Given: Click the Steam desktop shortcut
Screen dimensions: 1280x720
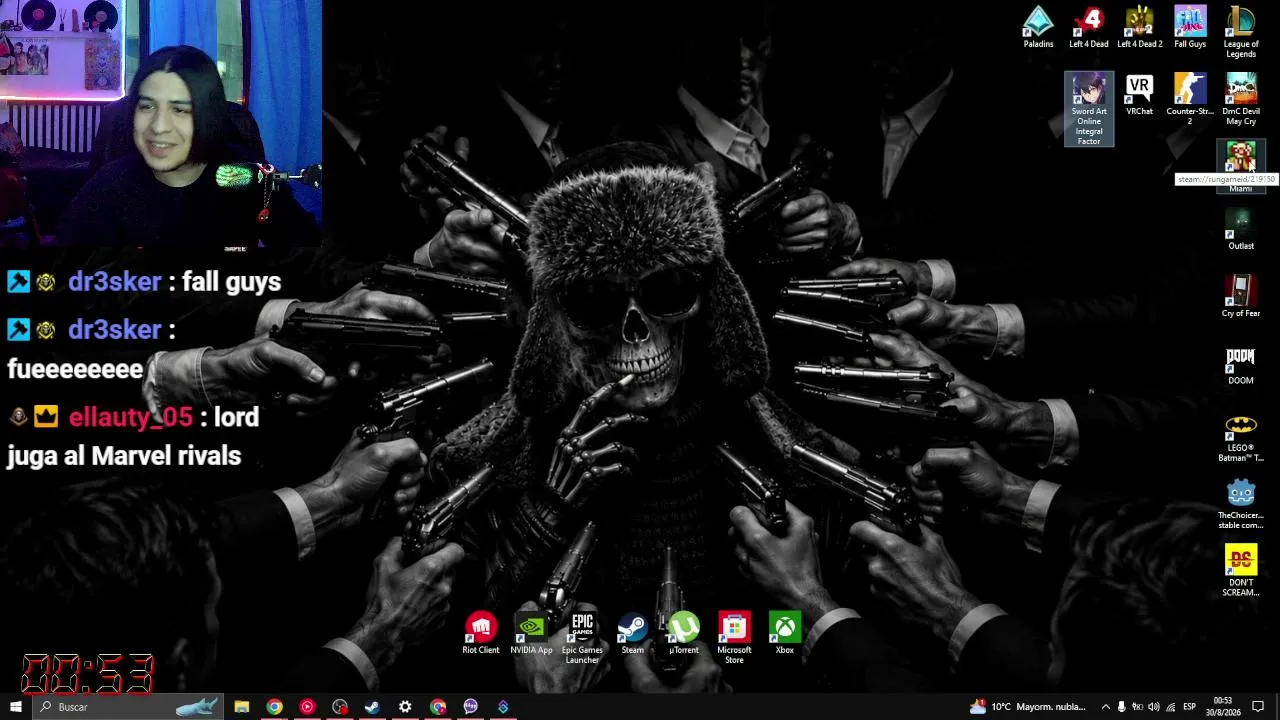Looking at the screenshot, I should 633,634.
